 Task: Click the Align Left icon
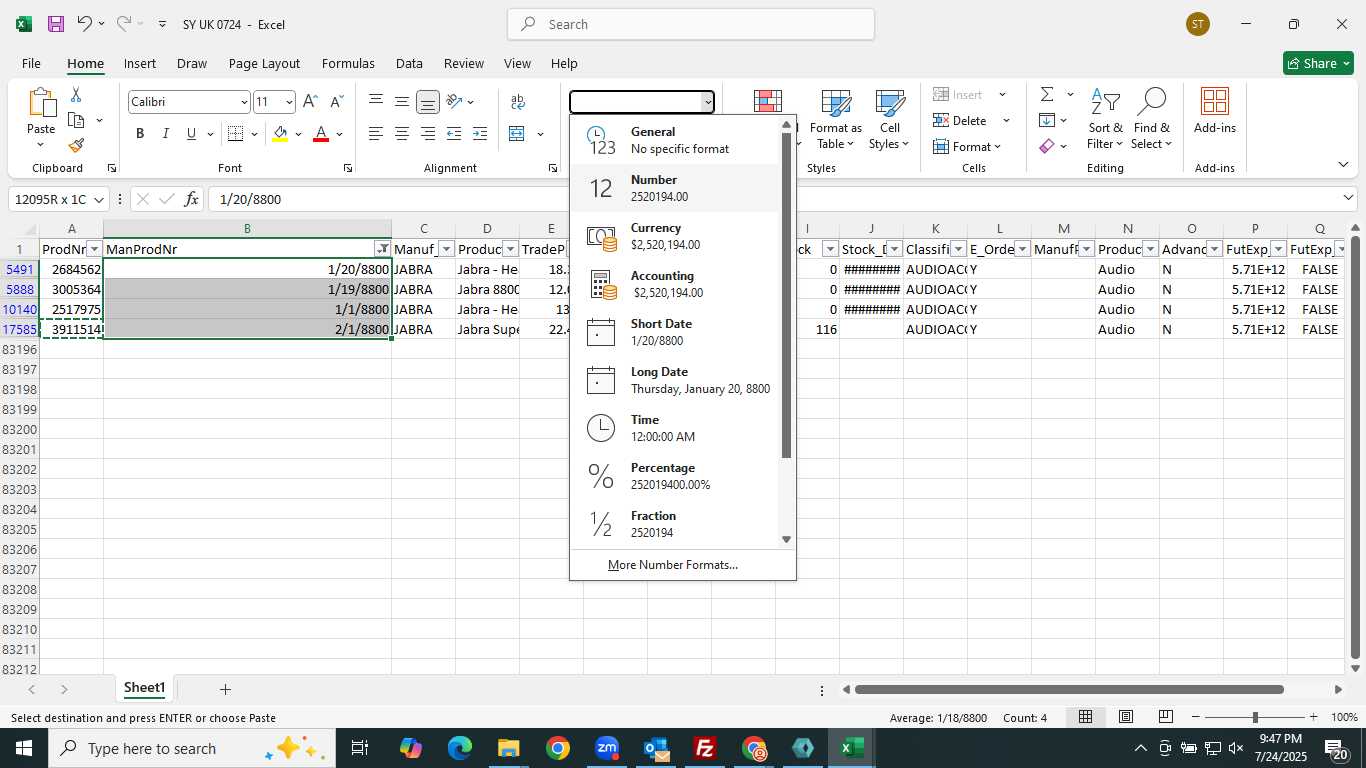[376, 134]
